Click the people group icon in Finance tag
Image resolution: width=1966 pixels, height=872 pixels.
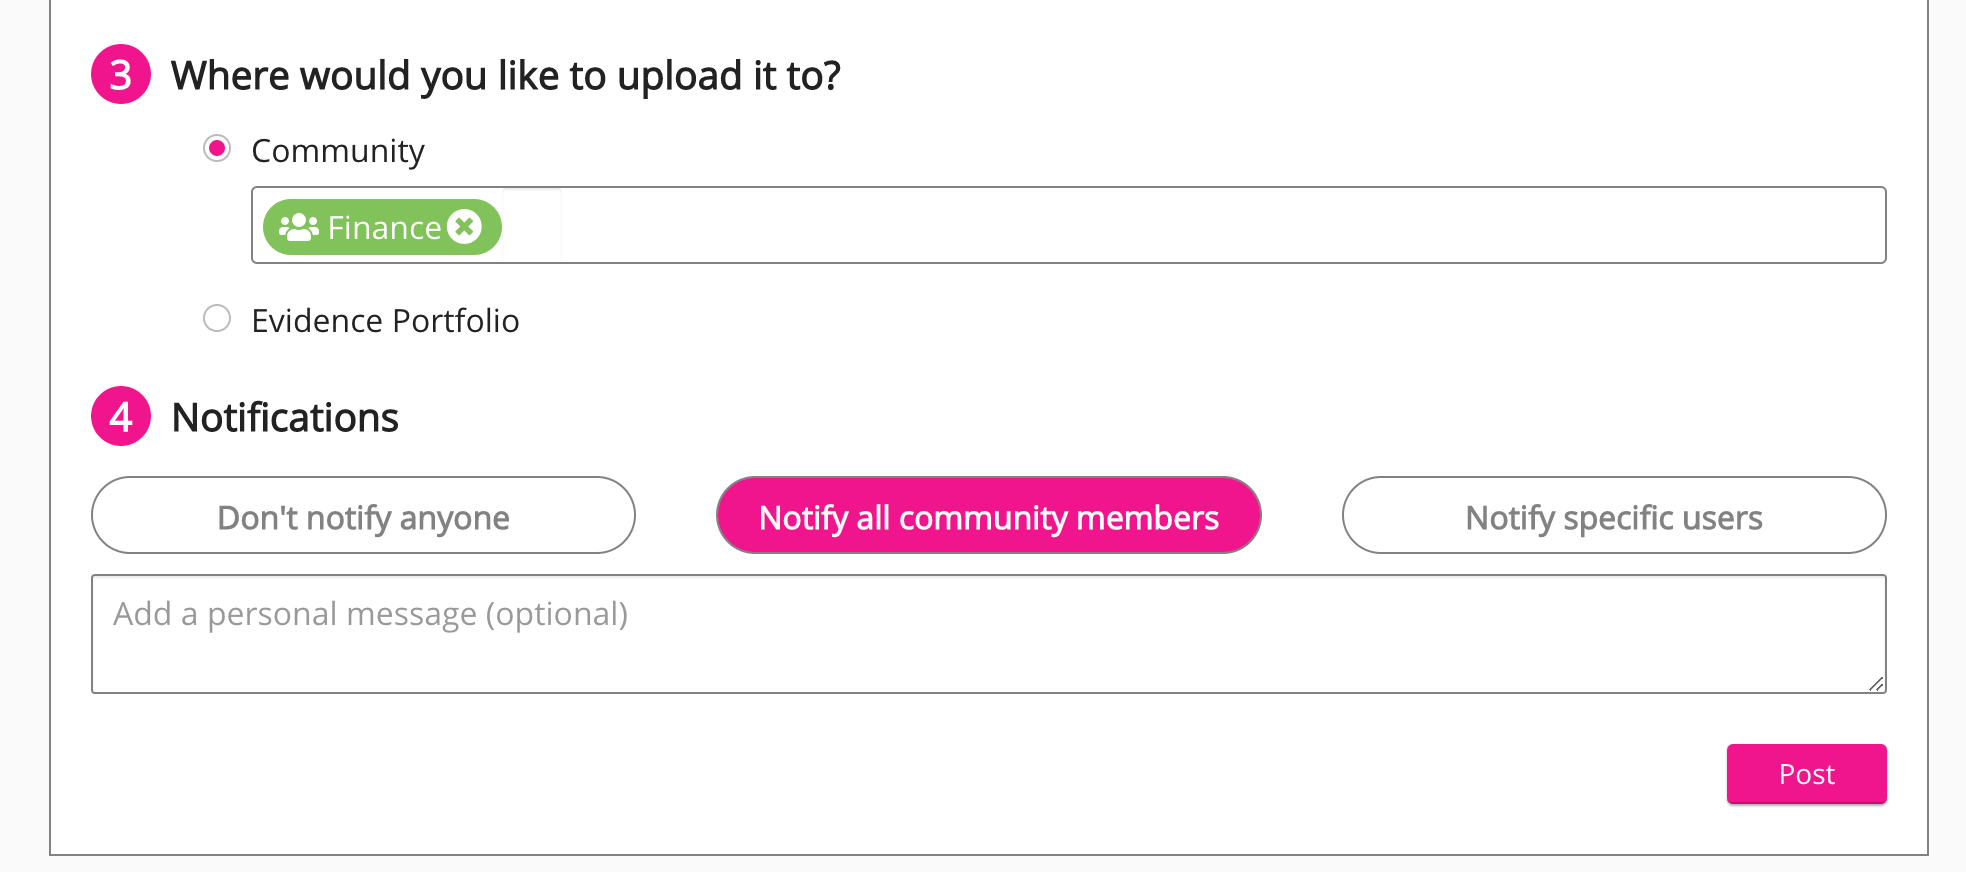point(298,227)
